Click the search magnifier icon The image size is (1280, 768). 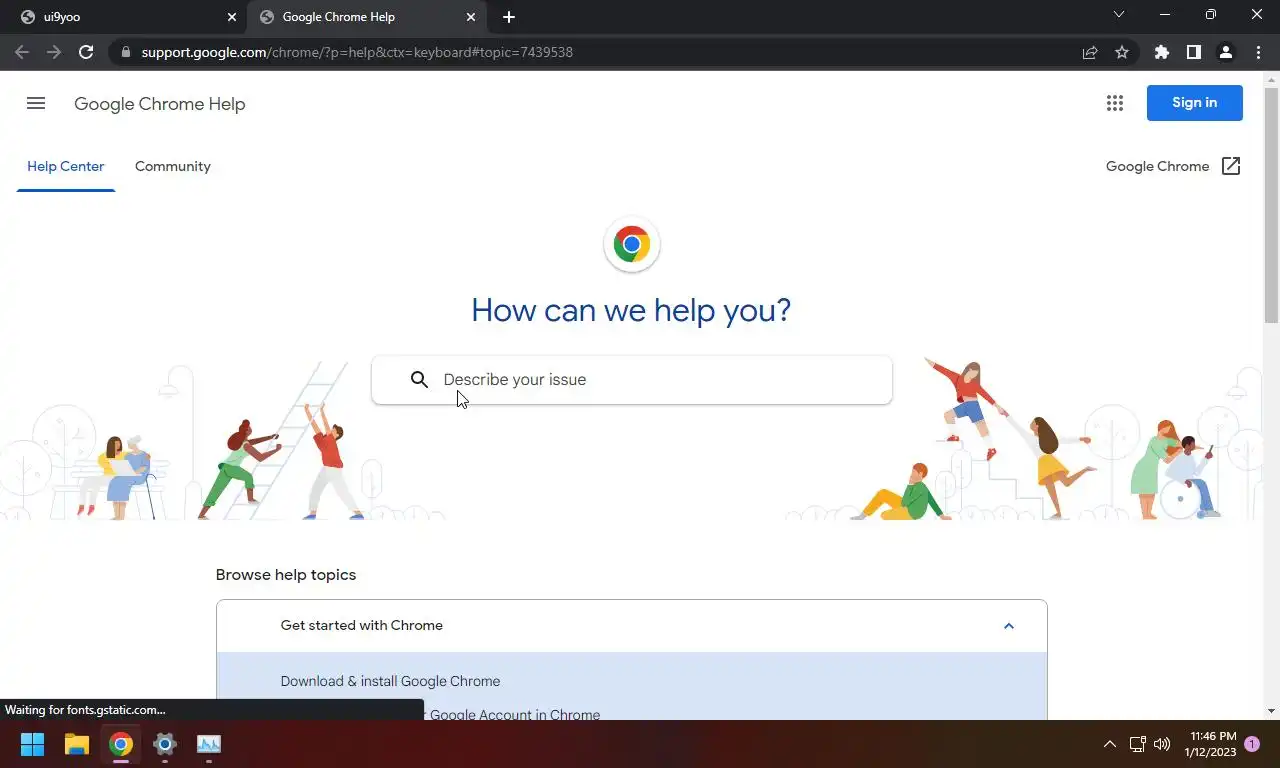pos(419,380)
